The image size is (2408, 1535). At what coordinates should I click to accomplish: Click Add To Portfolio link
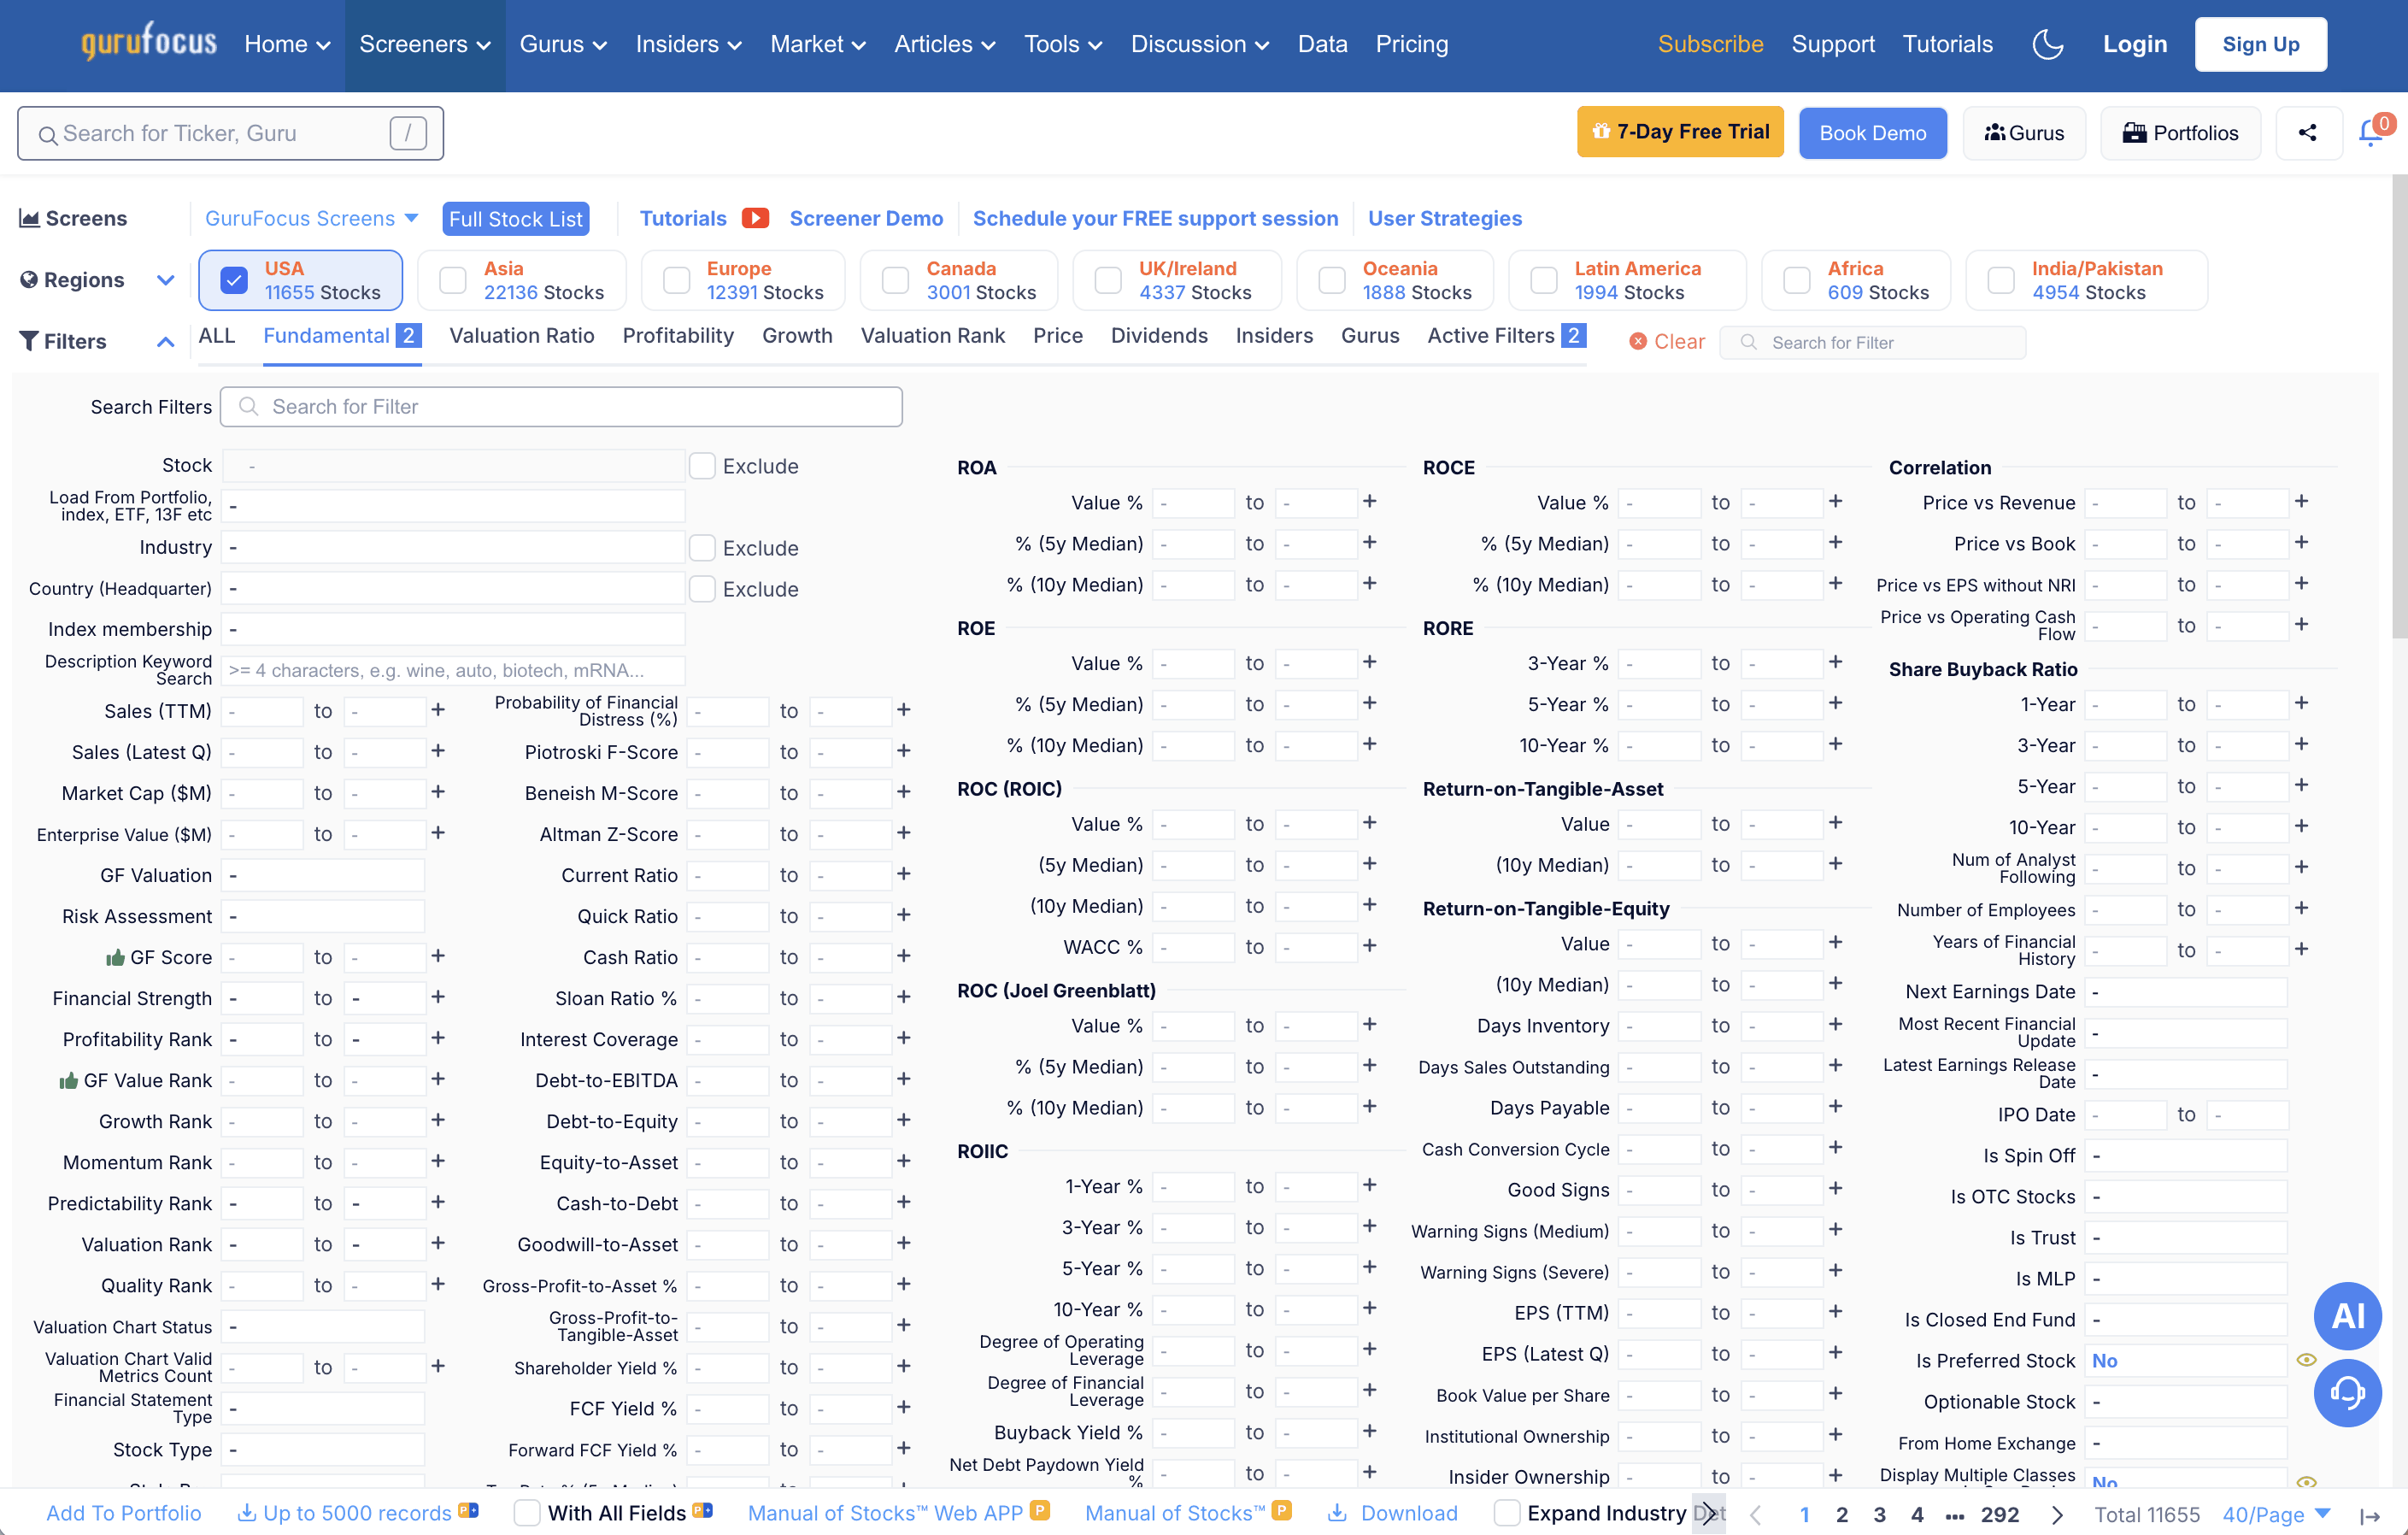(x=124, y=1513)
